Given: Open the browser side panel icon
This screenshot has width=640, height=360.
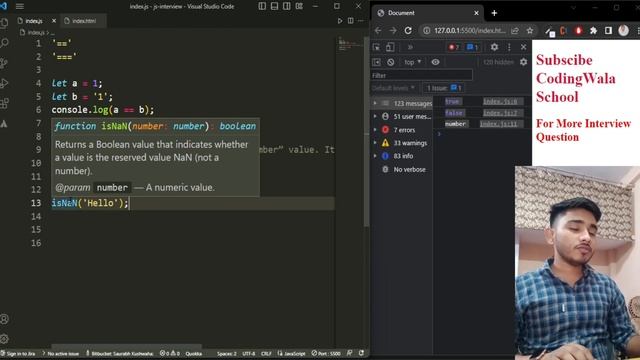Looking at the screenshot, I should pos(608,31).
